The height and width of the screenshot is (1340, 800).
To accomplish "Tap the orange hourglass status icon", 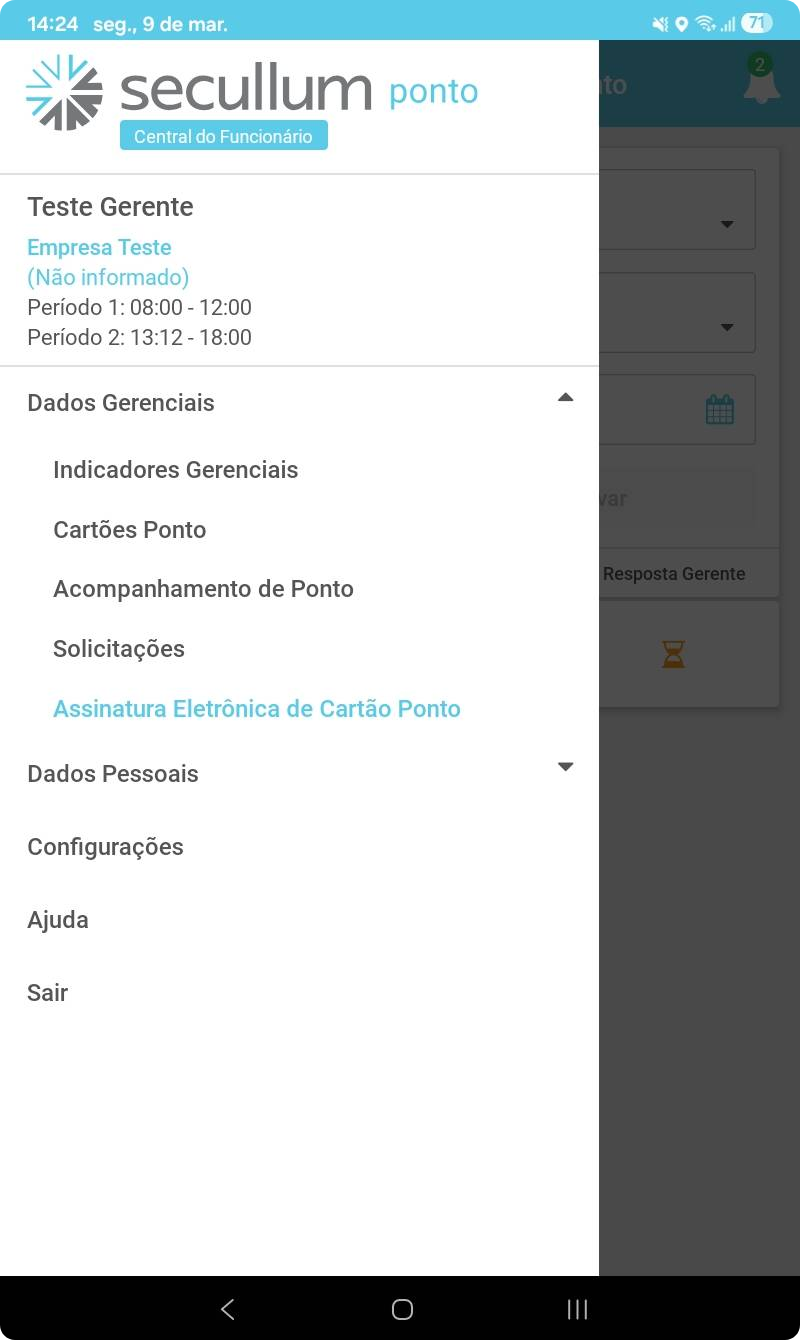I will [x=673, y=655].
